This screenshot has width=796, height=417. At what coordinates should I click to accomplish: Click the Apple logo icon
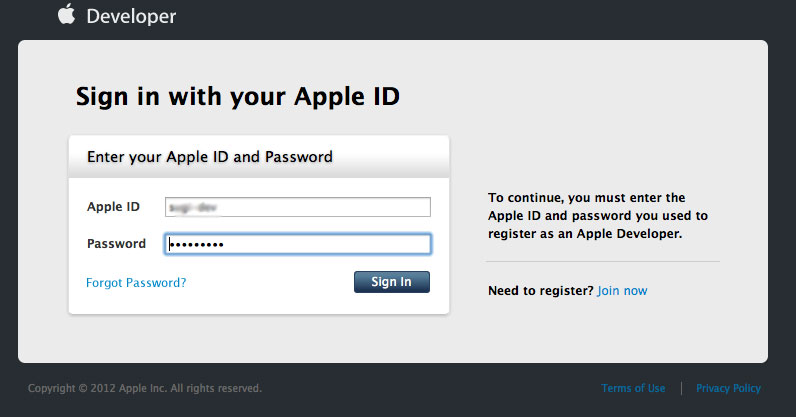66,14
